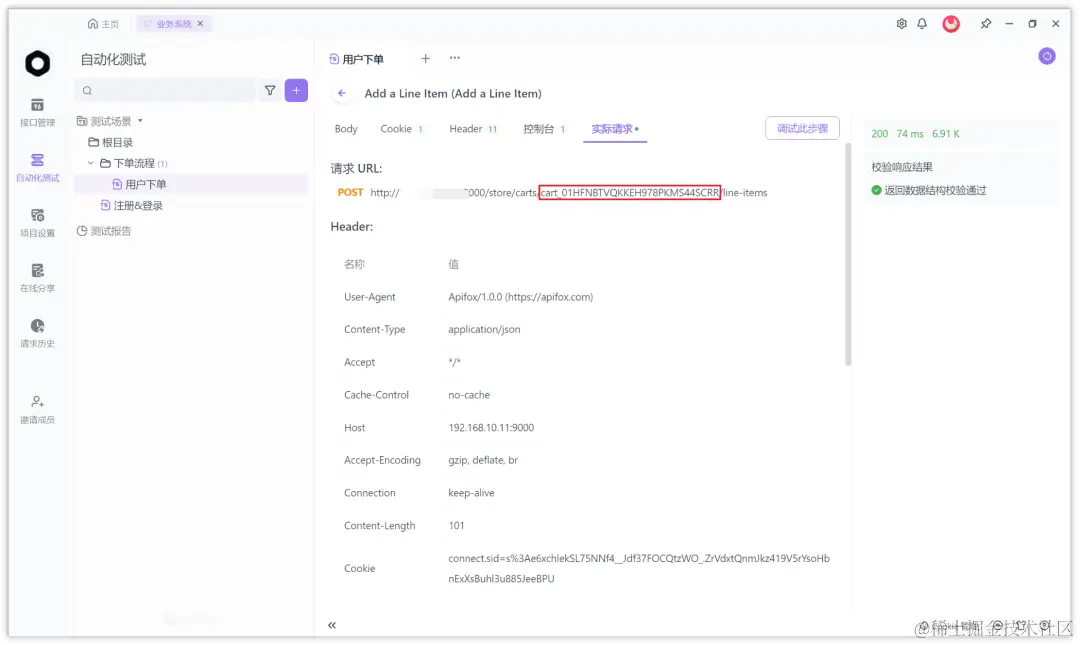This screenshot has height=645, width=1080.
Task: Switch to the 实际请求 tab
Action: tap(614, 129)
